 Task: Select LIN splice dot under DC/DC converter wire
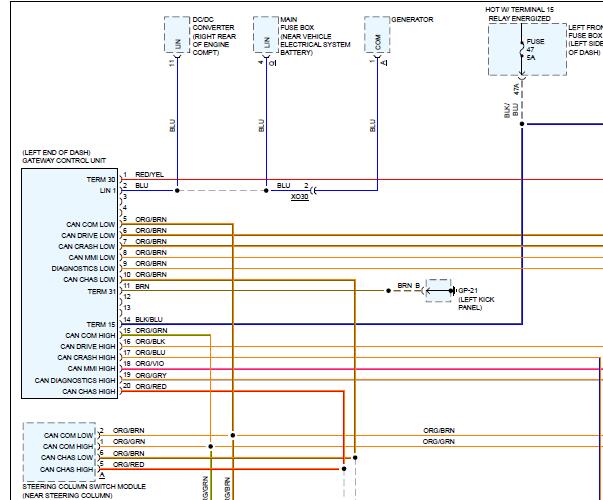click(x=177, y=191)
